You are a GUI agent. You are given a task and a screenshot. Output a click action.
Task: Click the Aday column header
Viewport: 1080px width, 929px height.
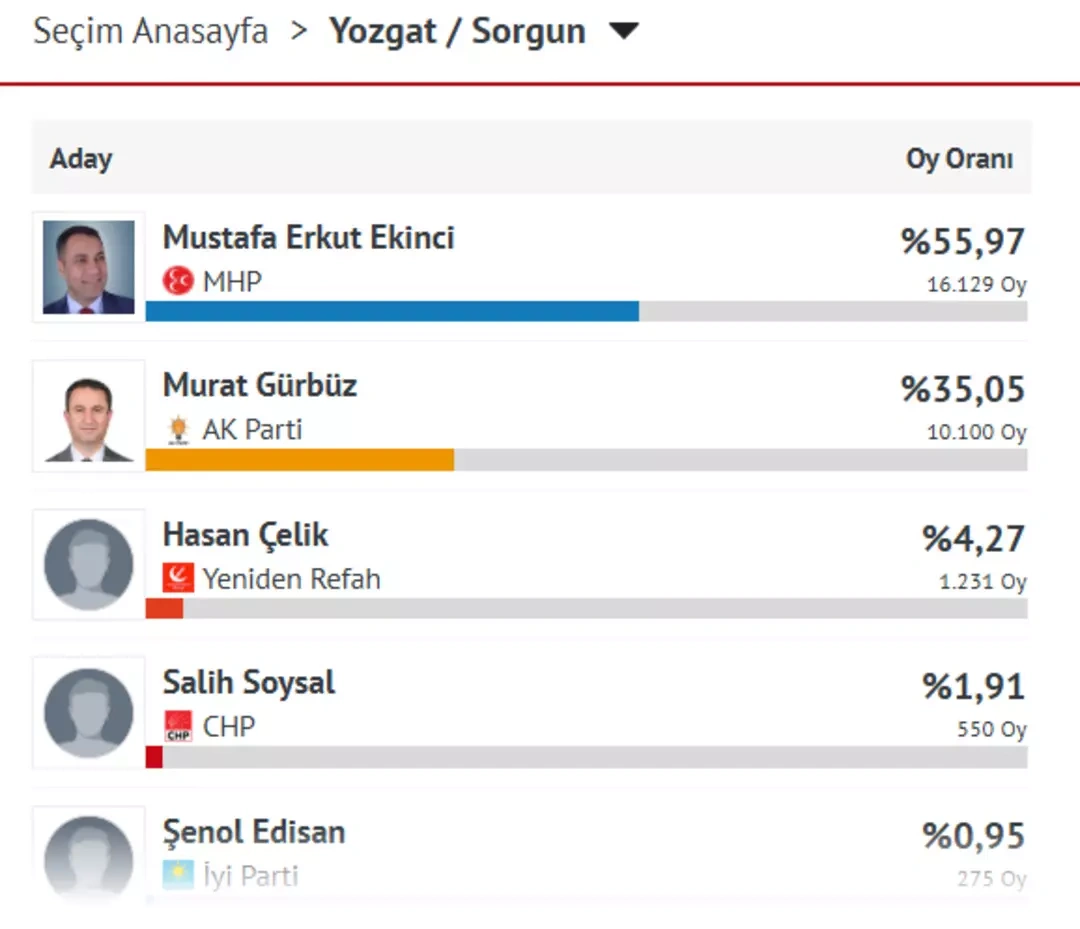[81, 159]
